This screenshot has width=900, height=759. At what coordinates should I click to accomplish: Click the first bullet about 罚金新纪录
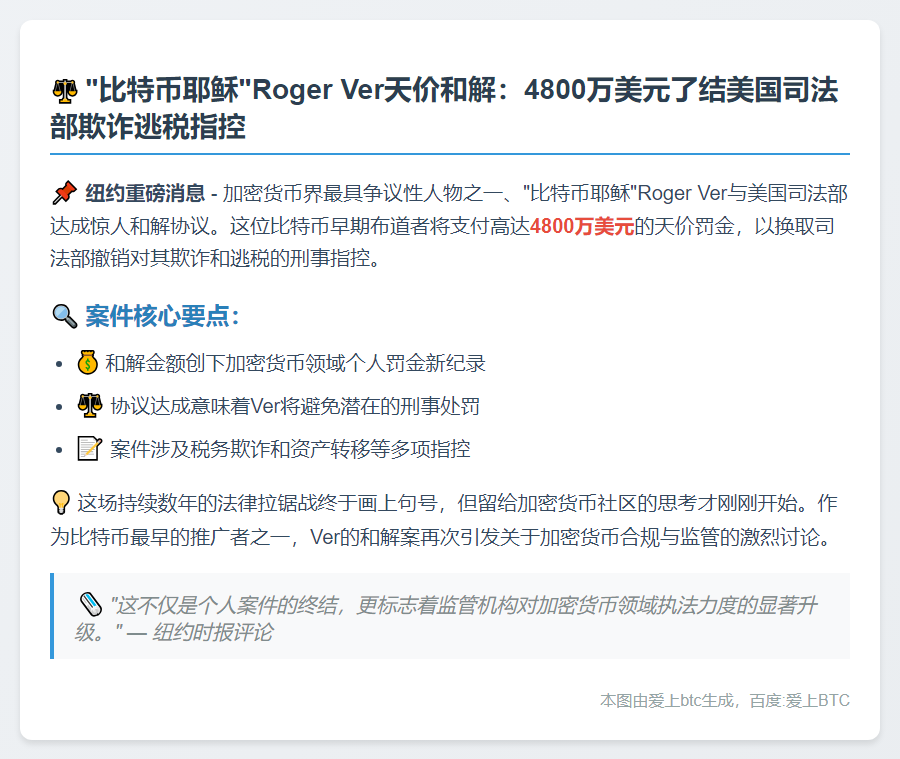tap(290, 360)
